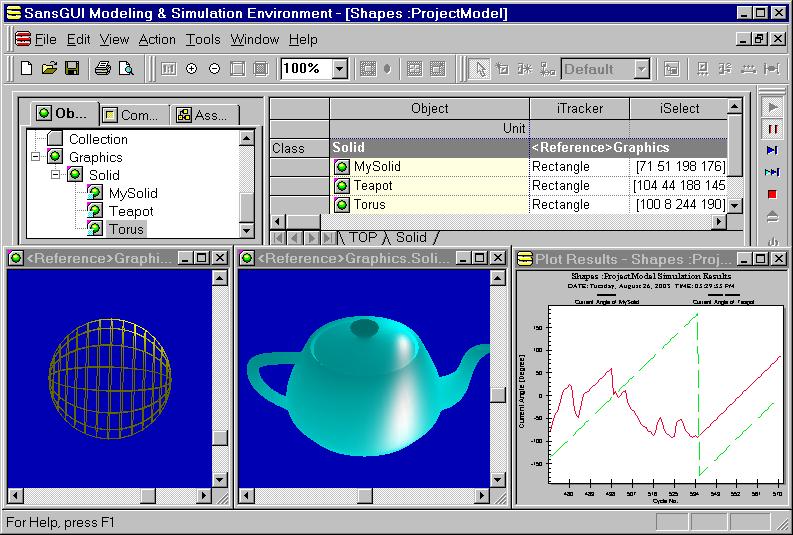This screenshot has width=793, height=535.
Task: Click grid horizontal scroll right arrow
Action: [718, 221]
